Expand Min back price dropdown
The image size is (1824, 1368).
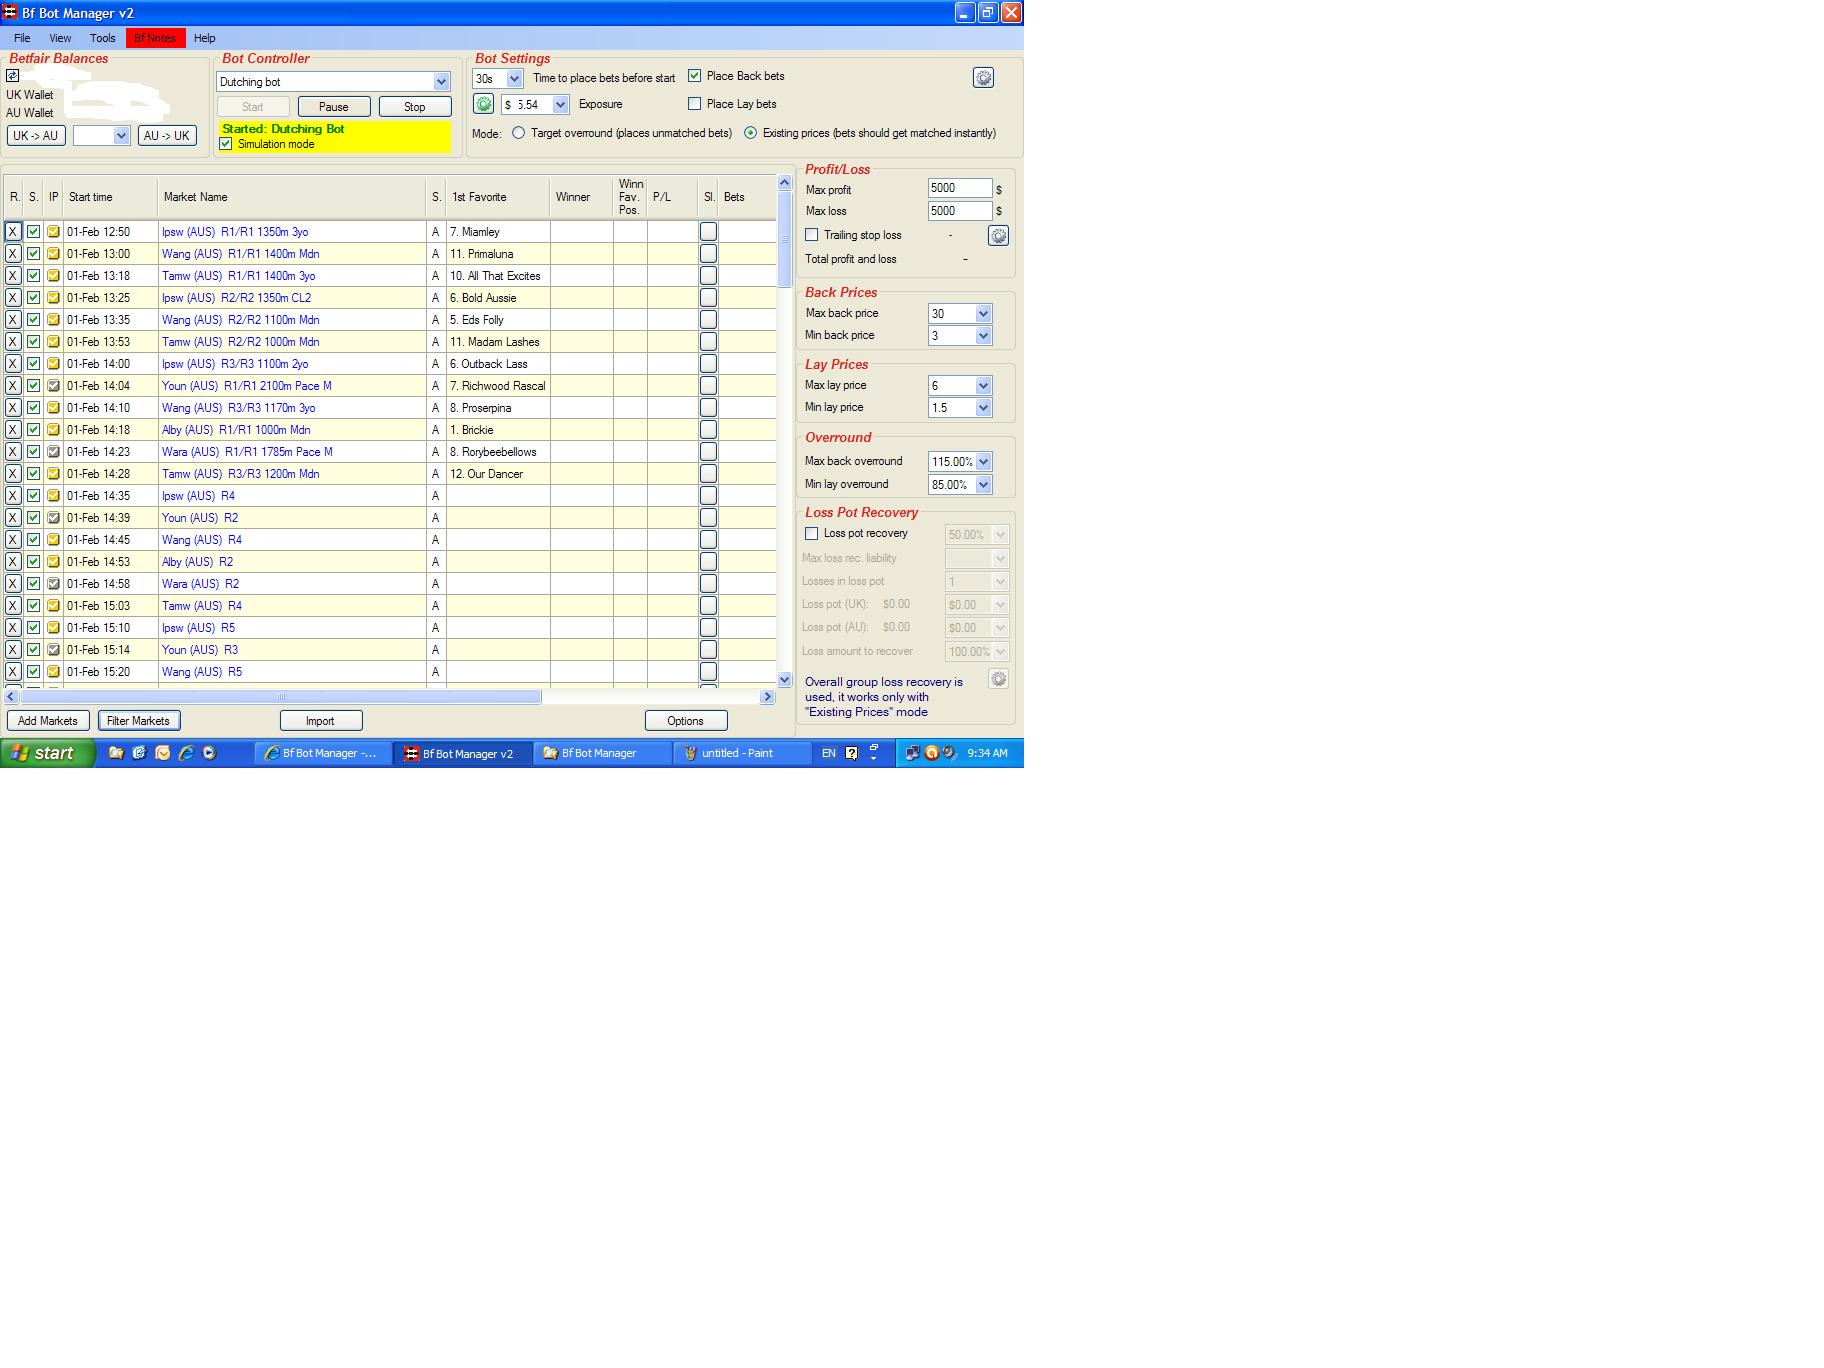pyautogui.click(x=983, y=336)
